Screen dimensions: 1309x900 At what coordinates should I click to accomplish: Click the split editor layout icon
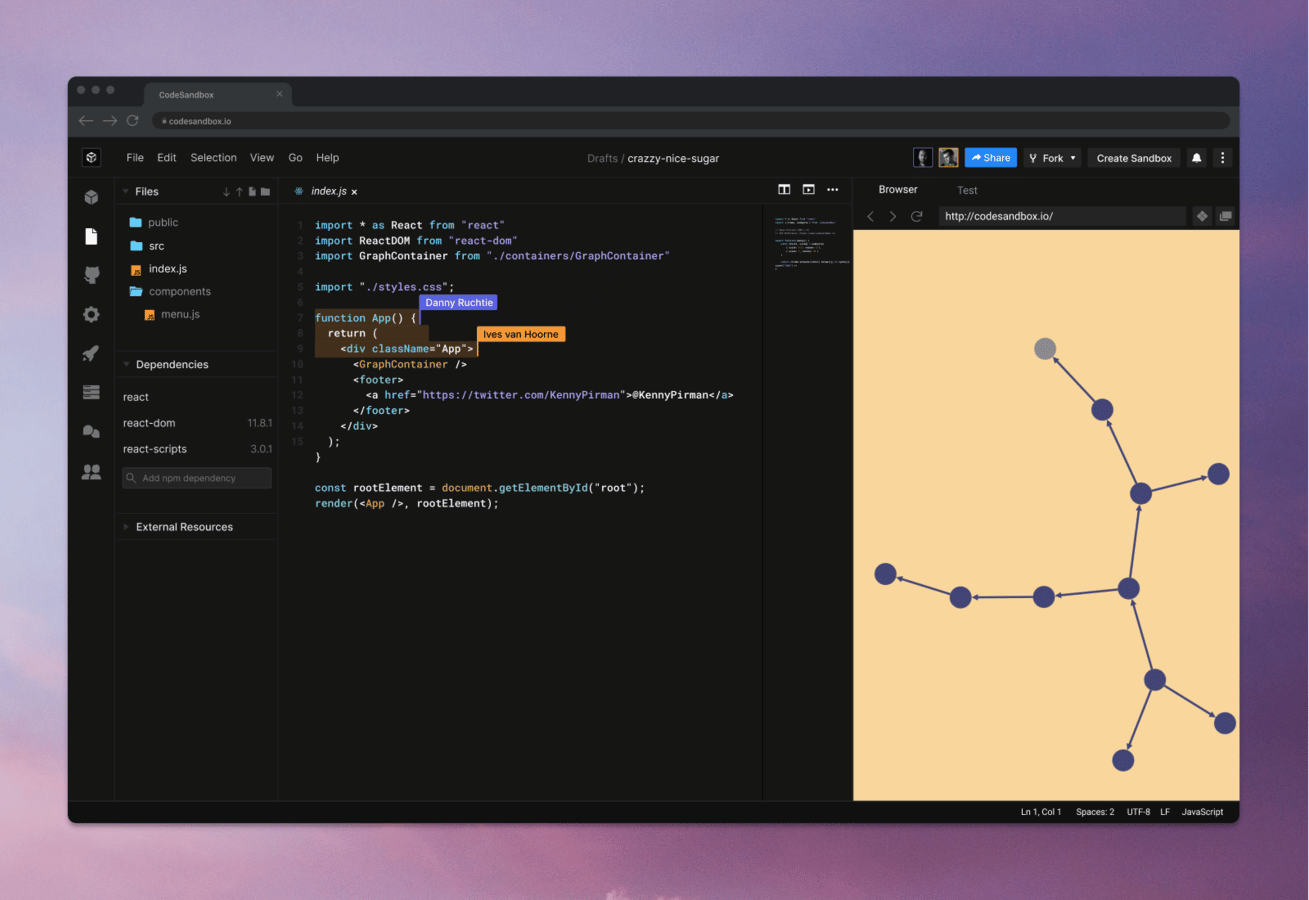(784, 190)
